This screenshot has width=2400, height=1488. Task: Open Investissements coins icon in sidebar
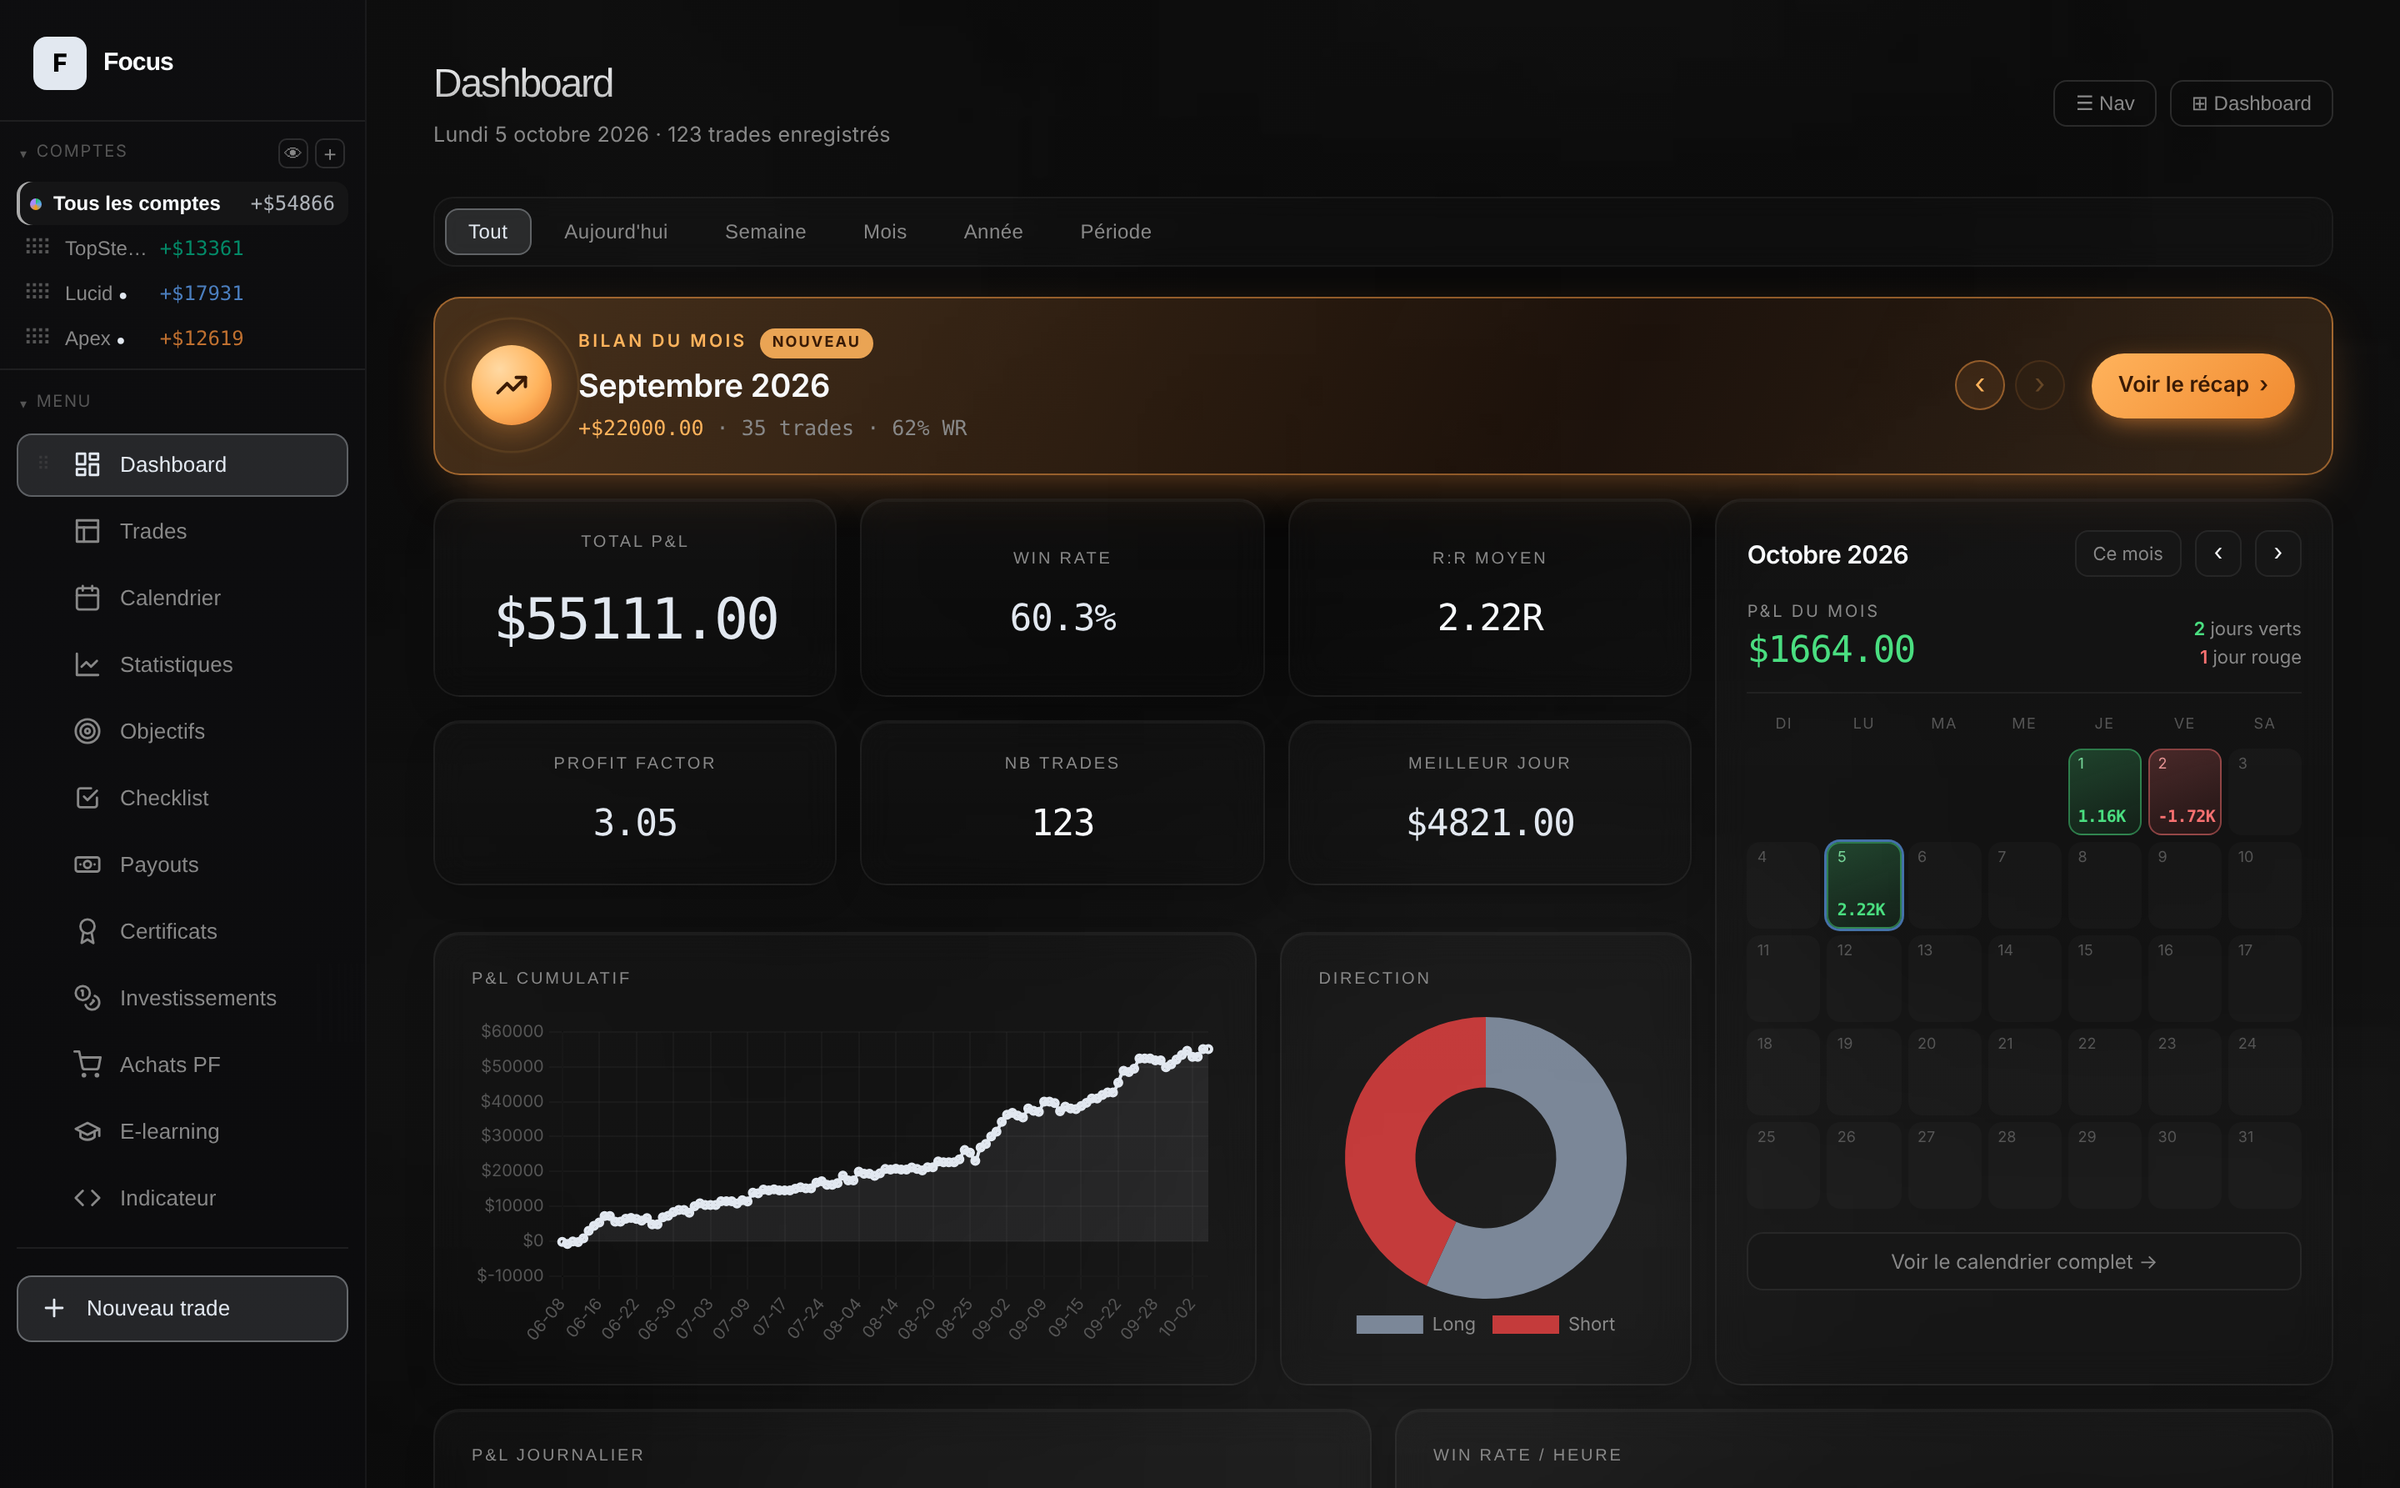tap(87, 998)
